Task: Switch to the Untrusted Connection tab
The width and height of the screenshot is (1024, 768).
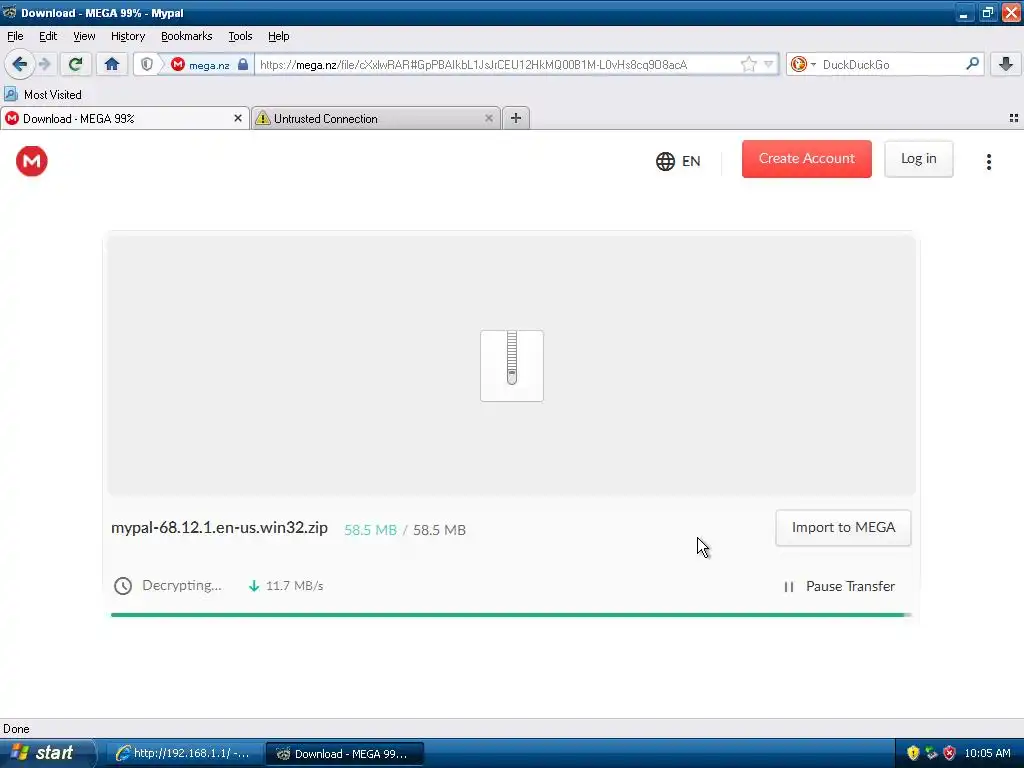Action: click(376, 118)
